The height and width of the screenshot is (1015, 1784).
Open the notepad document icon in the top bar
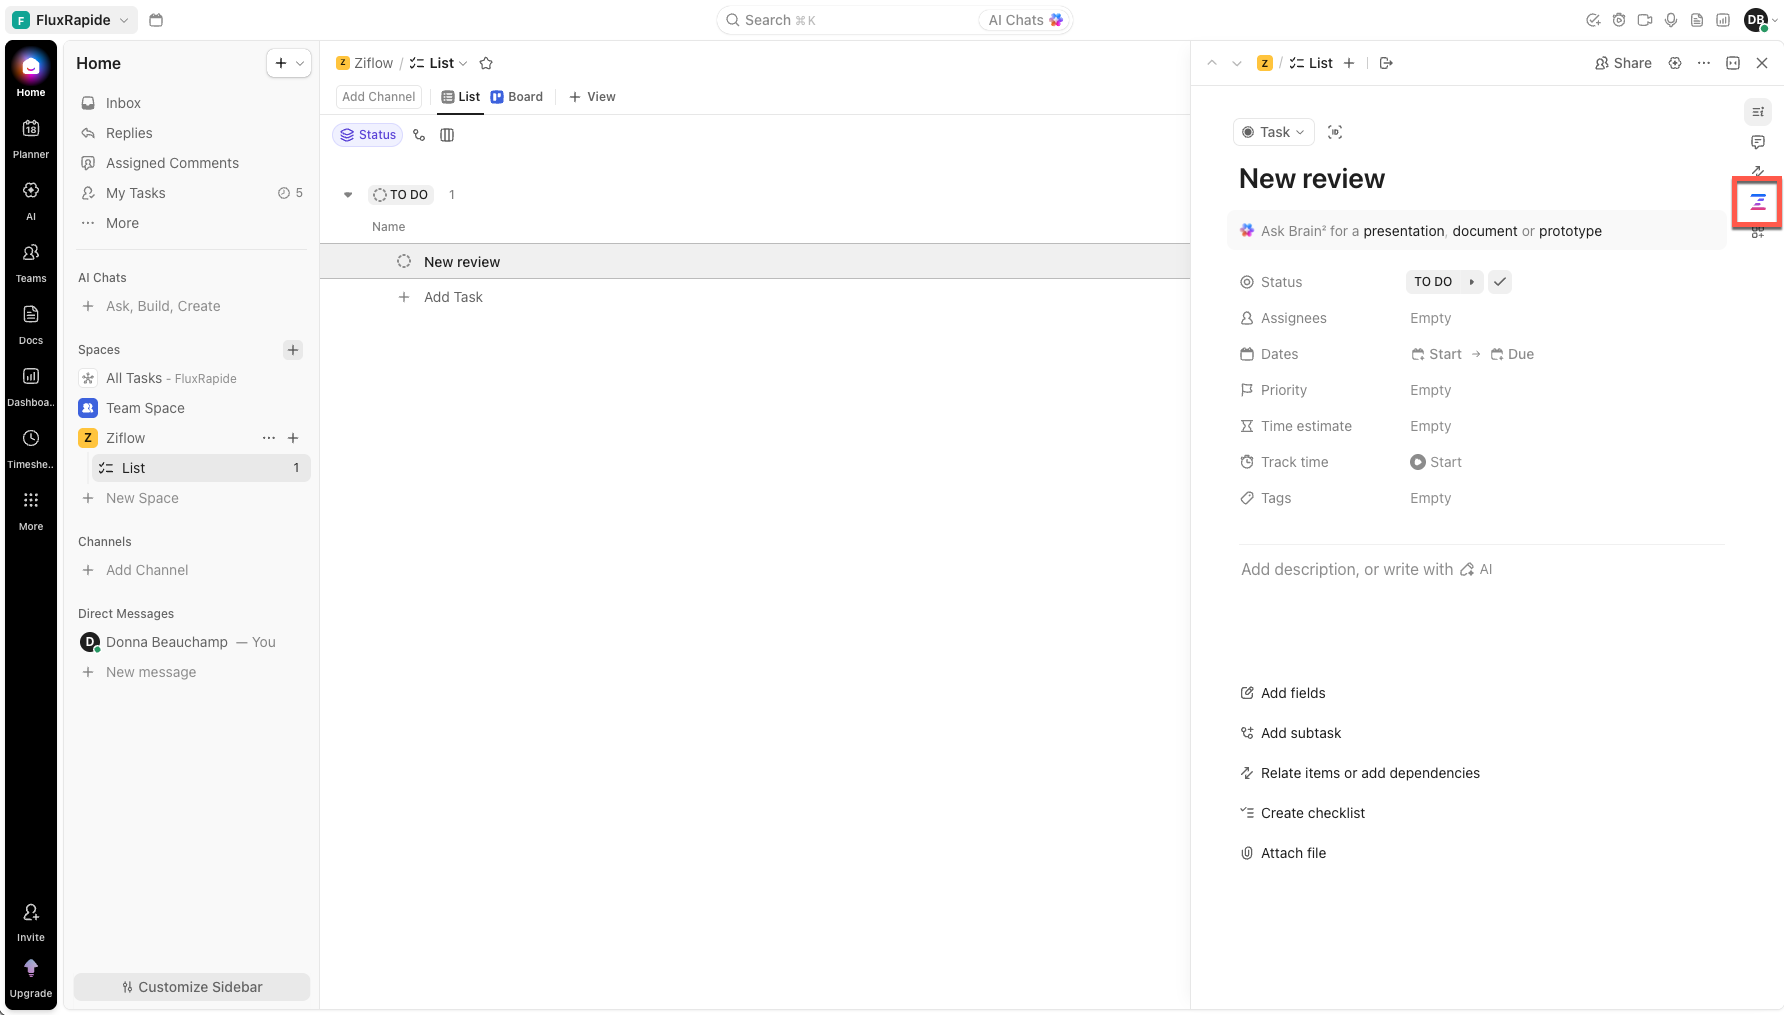click(1697, 20)
